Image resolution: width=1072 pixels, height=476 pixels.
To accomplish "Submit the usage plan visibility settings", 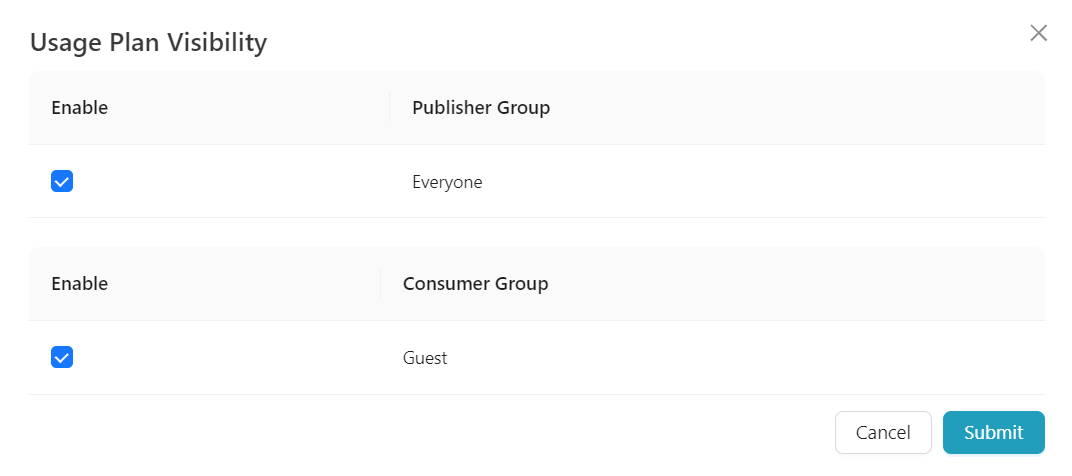I will pyautogui.click(x=993, y=432).
